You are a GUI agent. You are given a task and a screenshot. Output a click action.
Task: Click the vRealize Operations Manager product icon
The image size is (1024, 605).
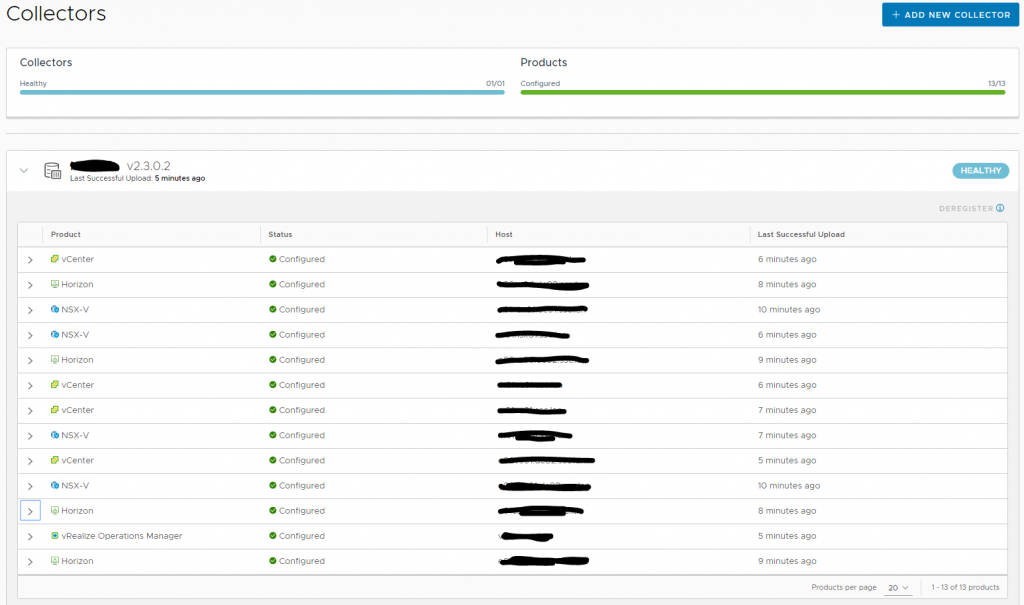tap(55, 536)
